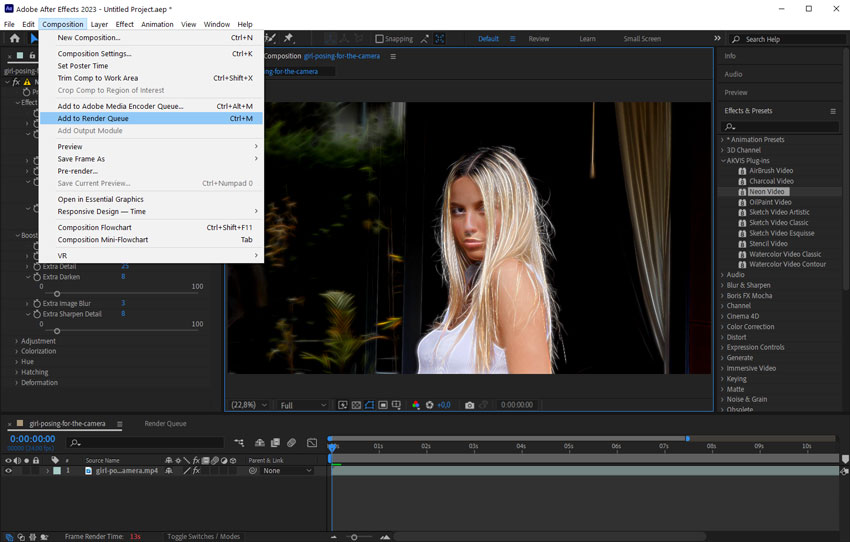Switch to the Review workspace
This screenshot has width=850, height=542.
click(x=539, y=39)
